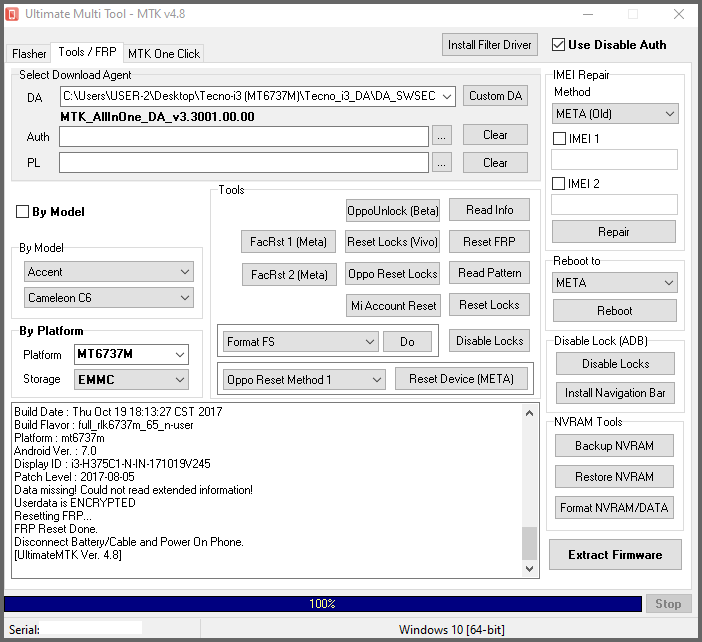The width and height of the screenshot is (702, 642).
Task: Click the Auth file path input field
Action: coord(243,136)
